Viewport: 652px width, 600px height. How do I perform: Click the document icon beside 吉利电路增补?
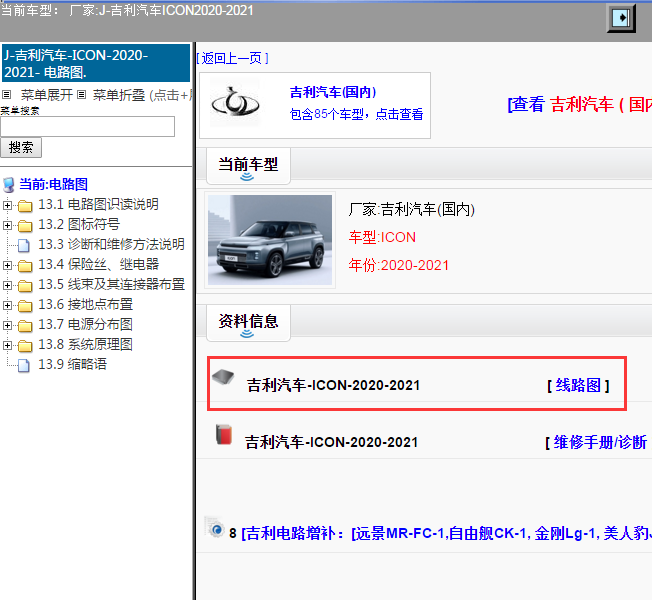215,527
